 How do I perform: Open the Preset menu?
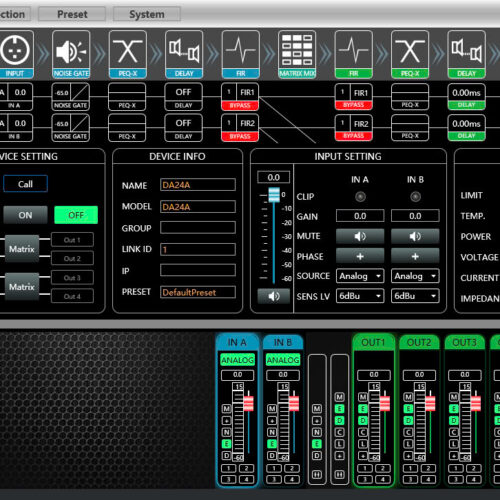(x=72, y=14)
